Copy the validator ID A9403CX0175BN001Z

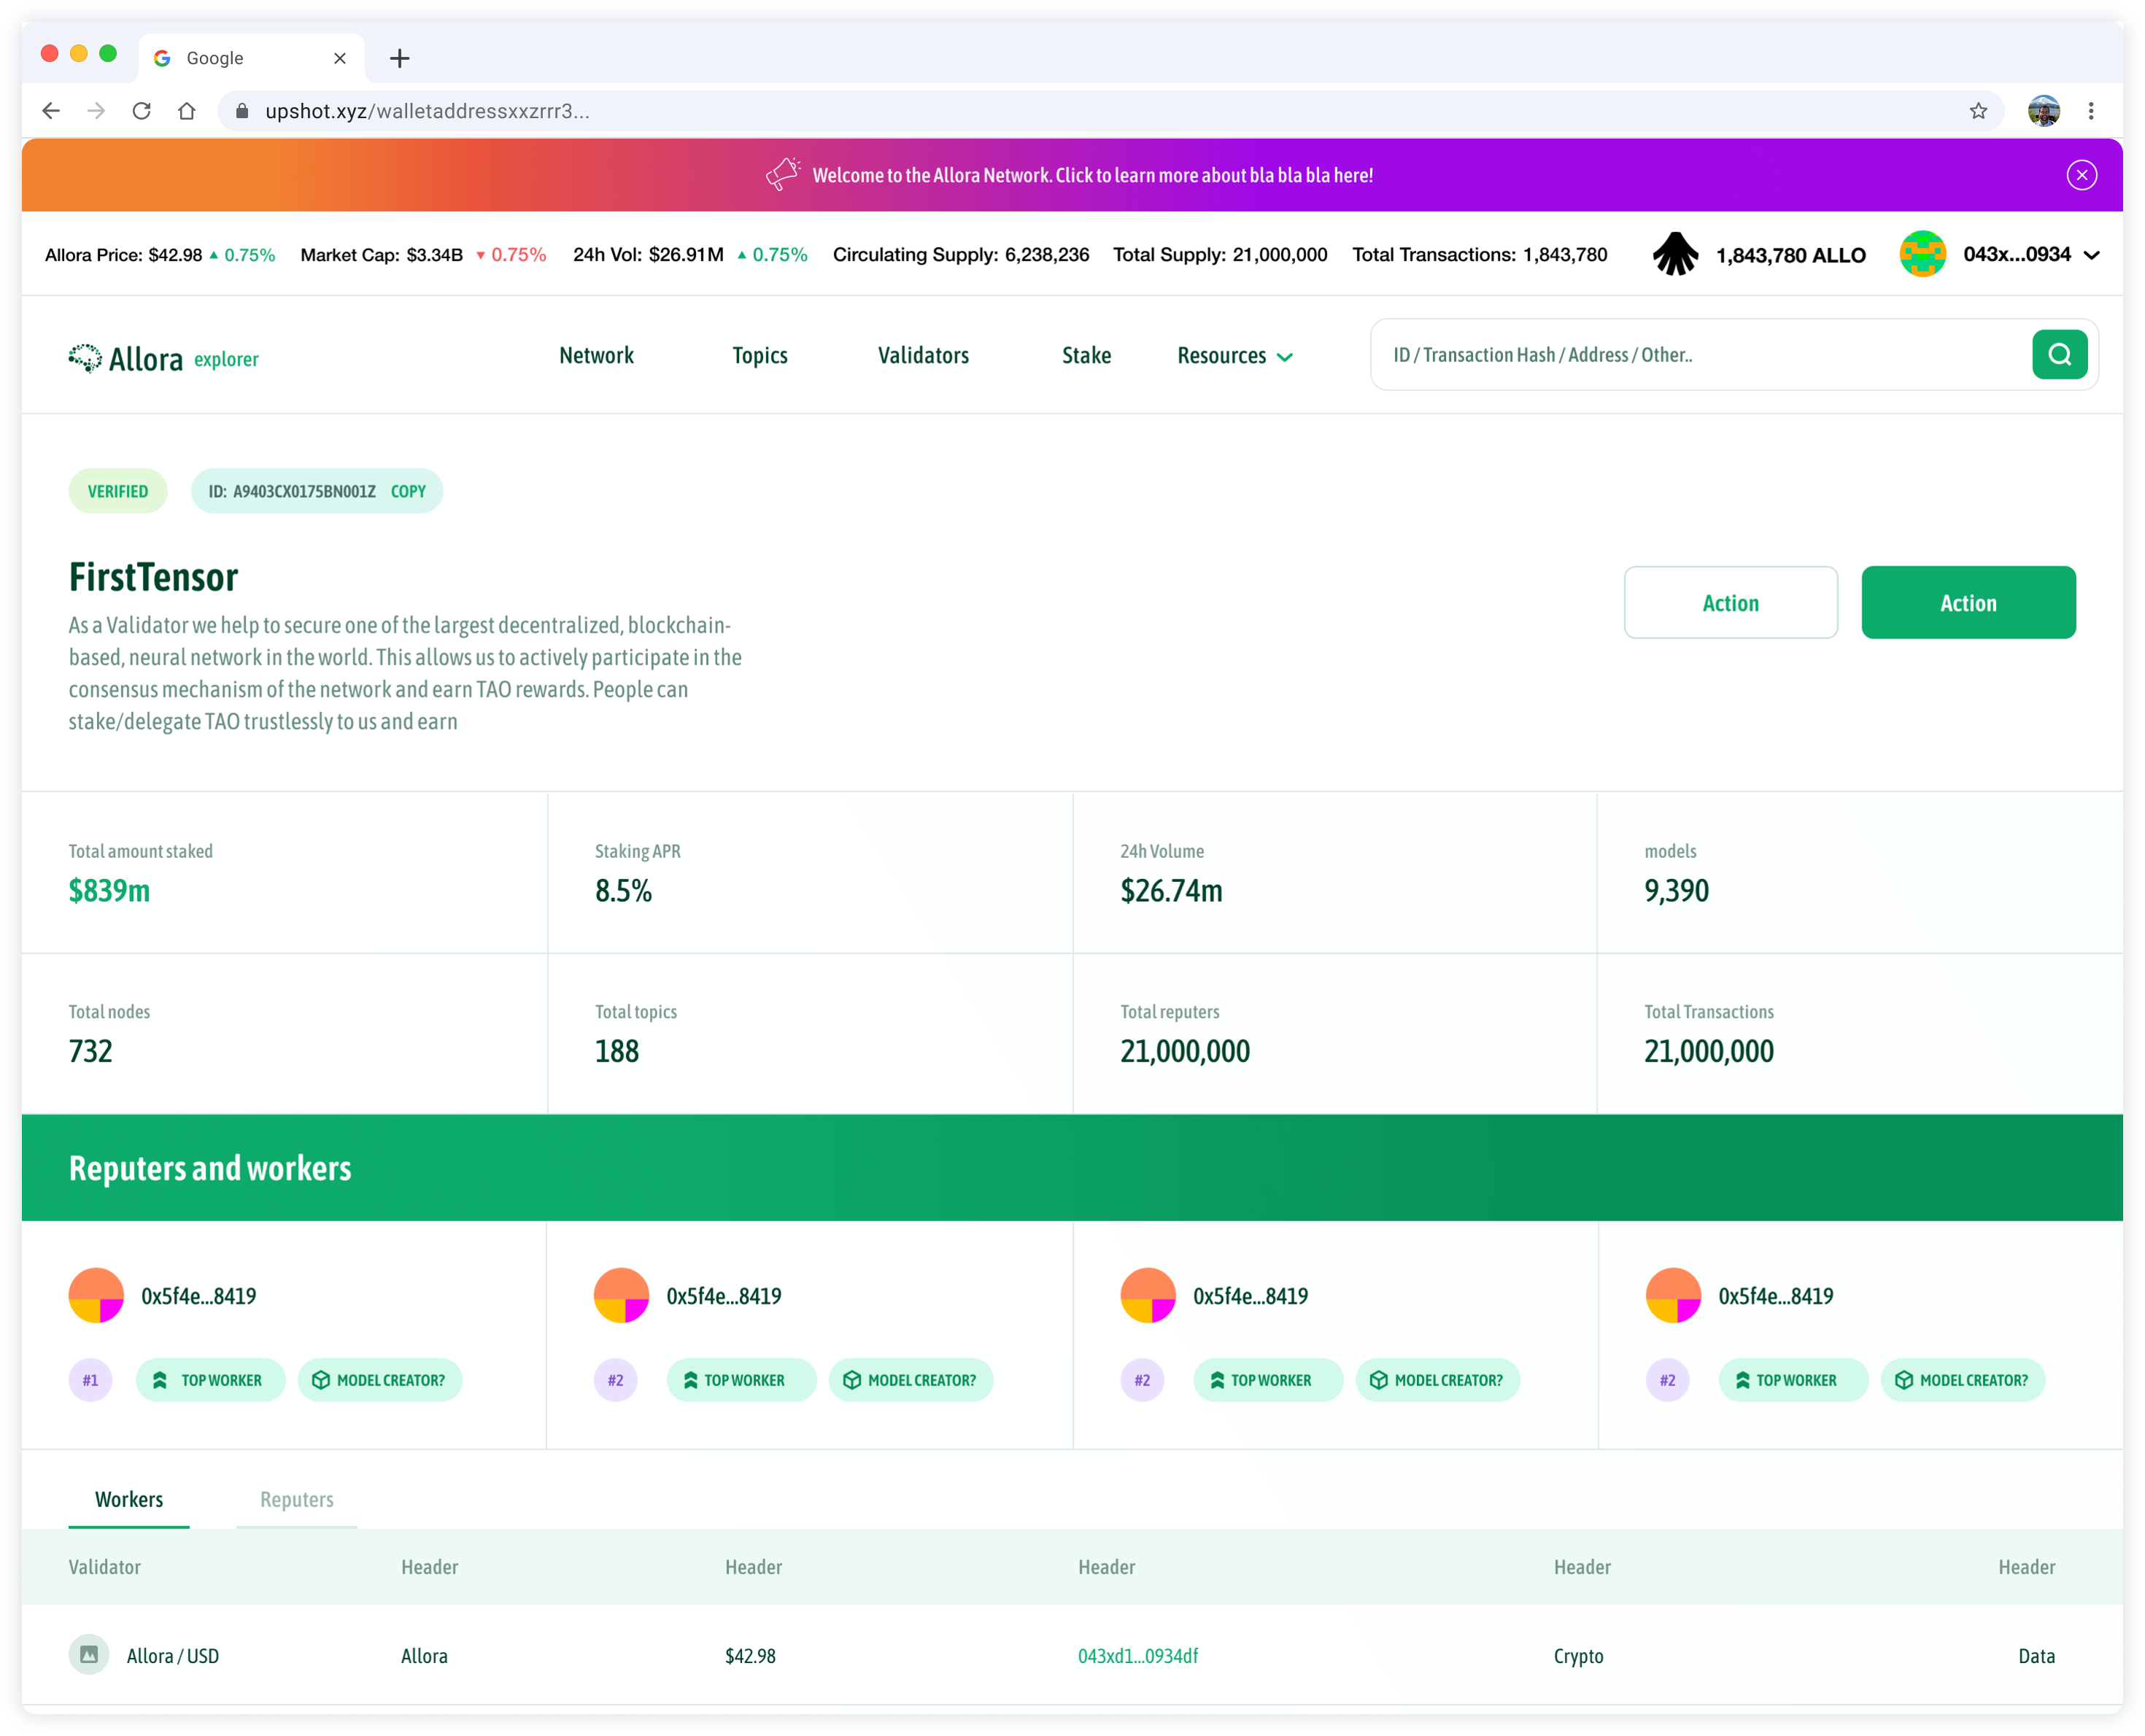click(408, 491)
